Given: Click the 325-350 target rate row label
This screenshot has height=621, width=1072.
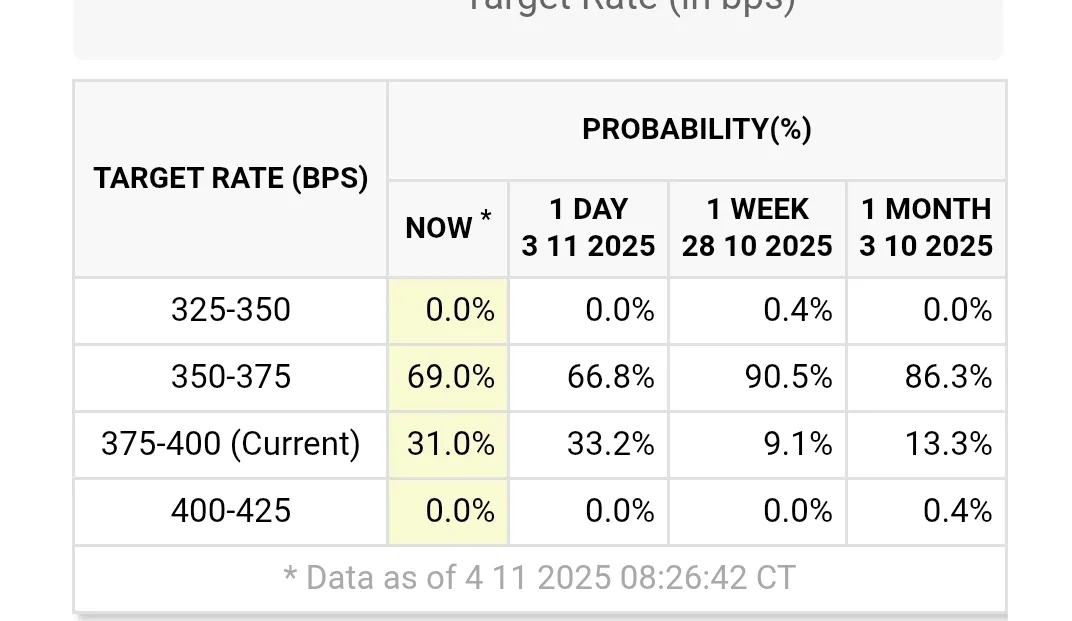Looking at the screenshot, I should click(231, 310).
